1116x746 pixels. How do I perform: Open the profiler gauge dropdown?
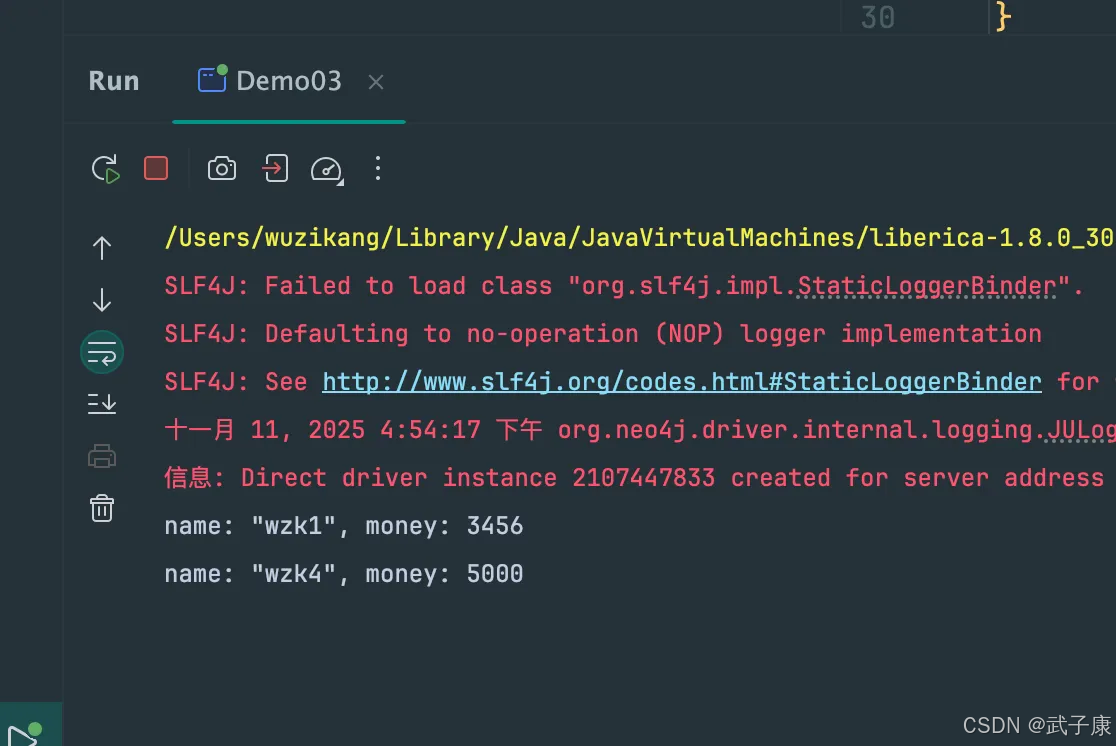[x=327, y=169]
